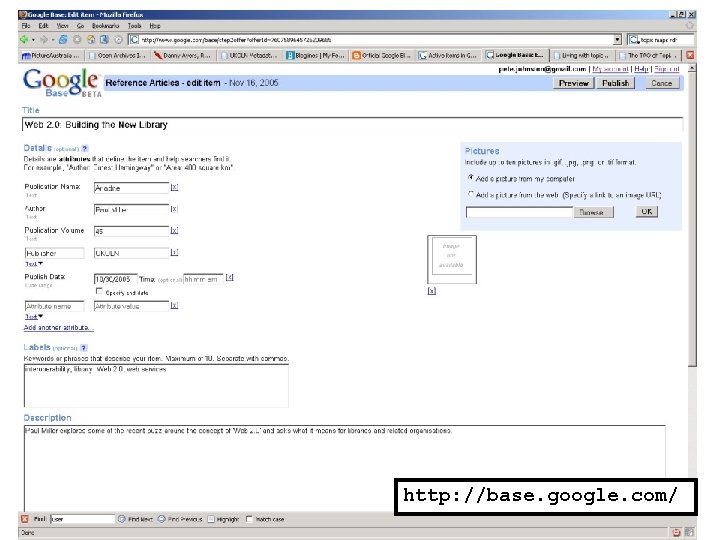Image resolution: width=720 pixels, height=540 pixels.
Task: Remove the Author attribute with [x]
Action: click(x=174, y=209)
